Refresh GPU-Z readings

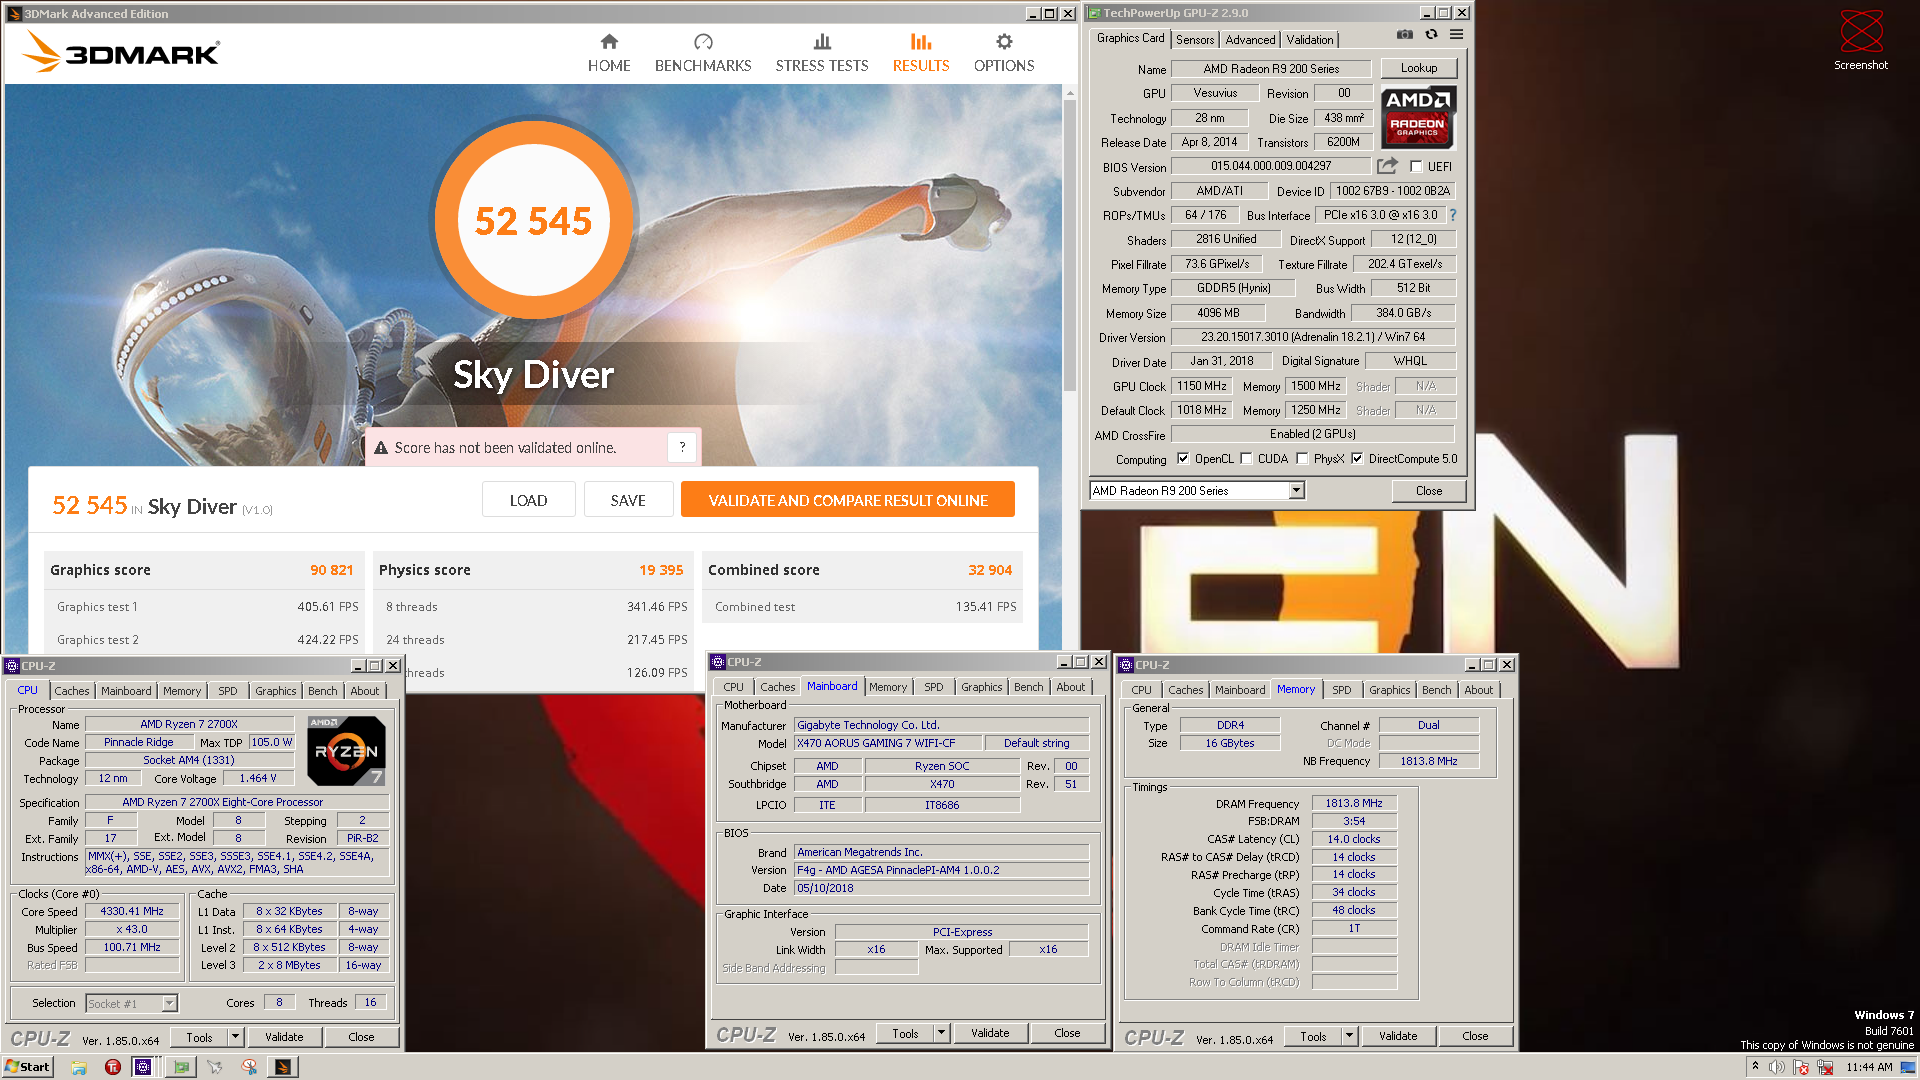1431,34
